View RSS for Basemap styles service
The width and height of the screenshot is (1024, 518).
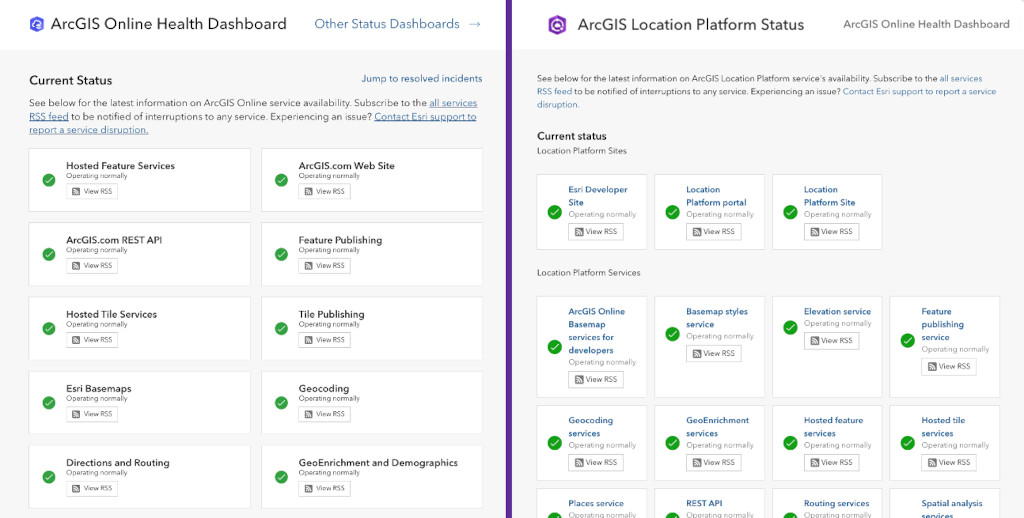pyautogui.click(x=713, y=353)
